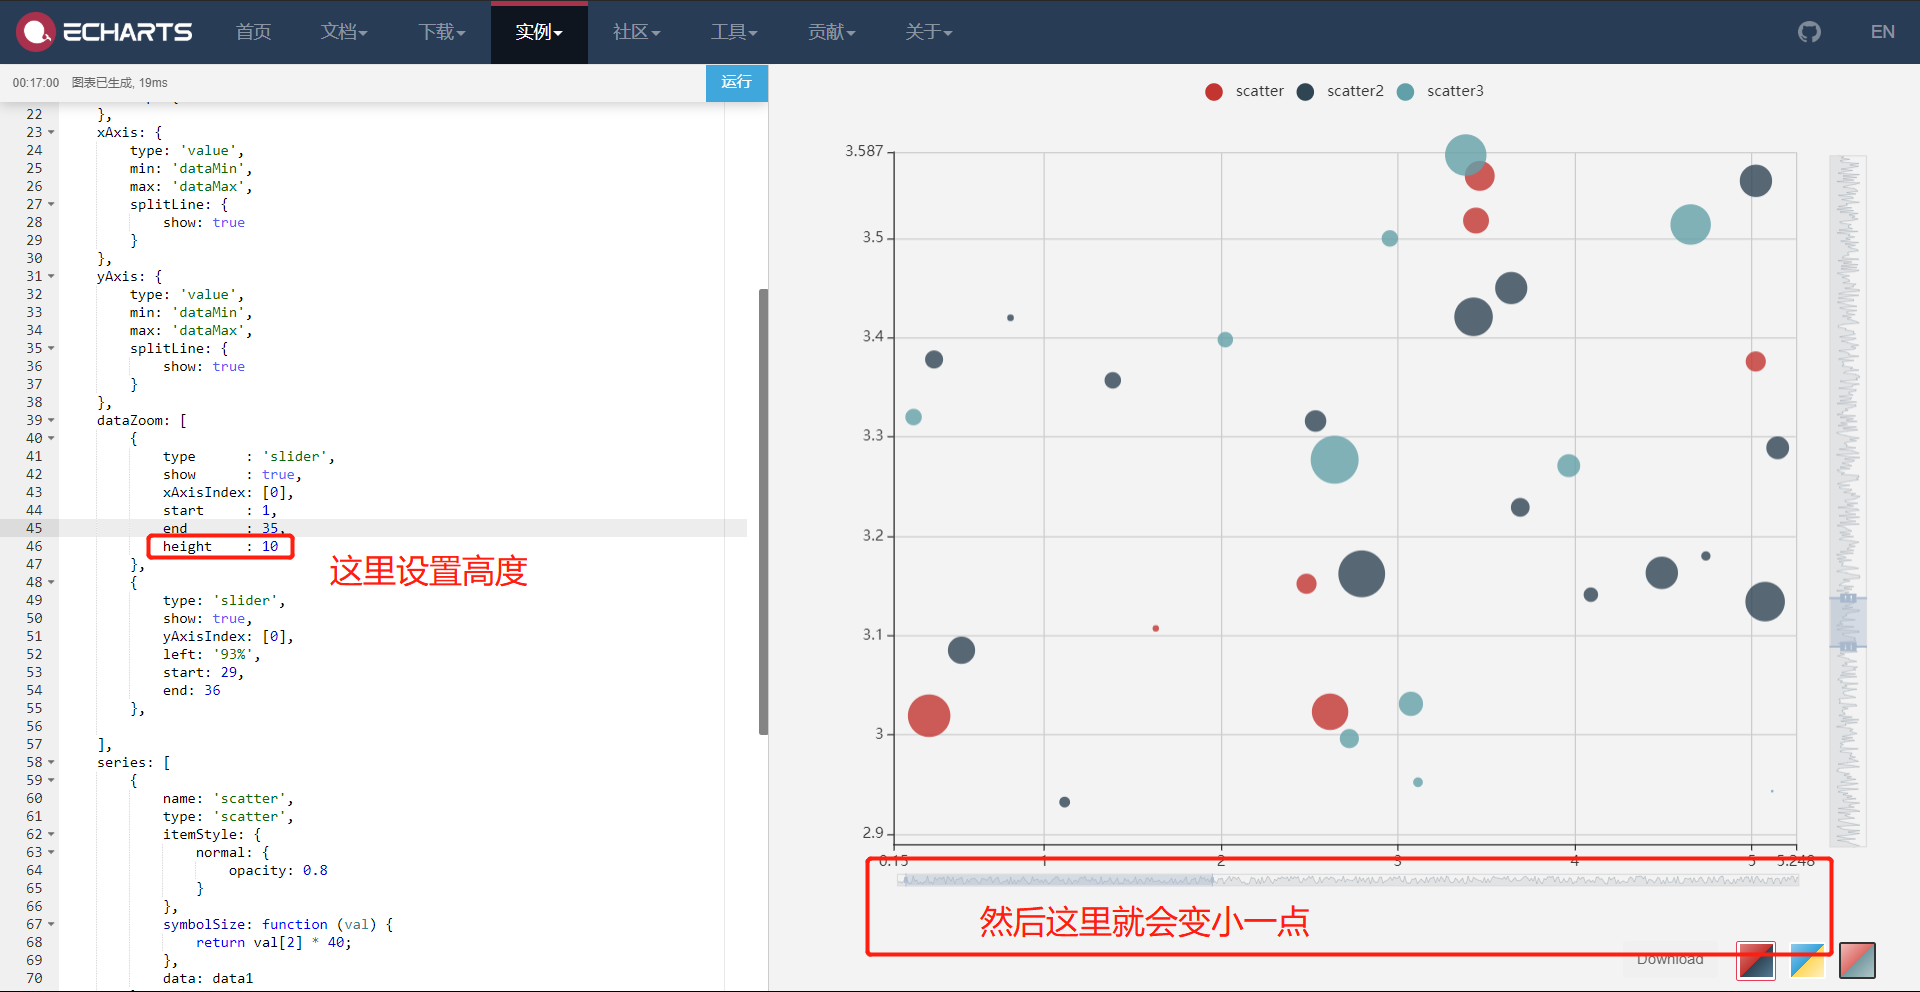Open the 下载 dropdown menu
1920x992 pixels.
pyautogui.click(x=441, y=31)
